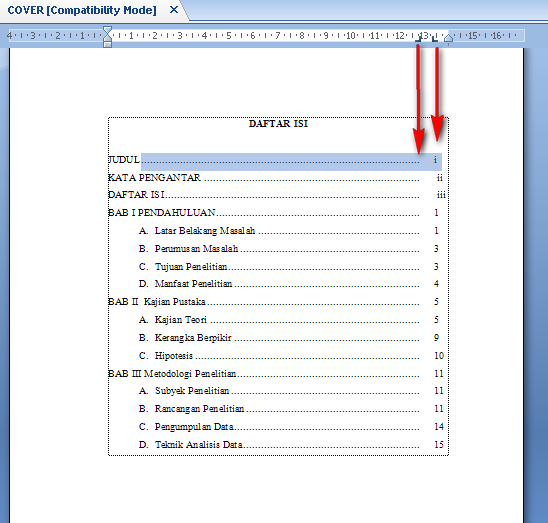Screen dimensions: 548x523
Task: Click the first tab stop marker near 13
Action: [418, 39]
